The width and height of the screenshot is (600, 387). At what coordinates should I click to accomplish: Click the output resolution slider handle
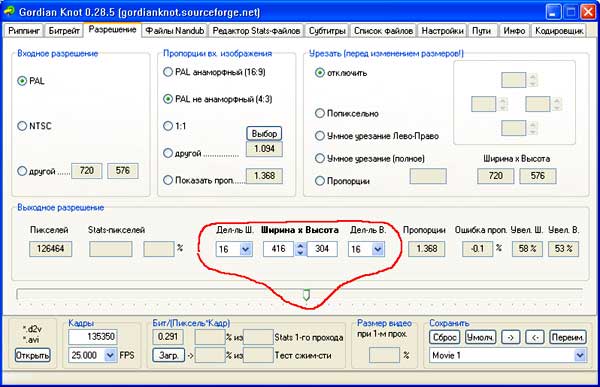pyautogui.click(x=306, y=295)
